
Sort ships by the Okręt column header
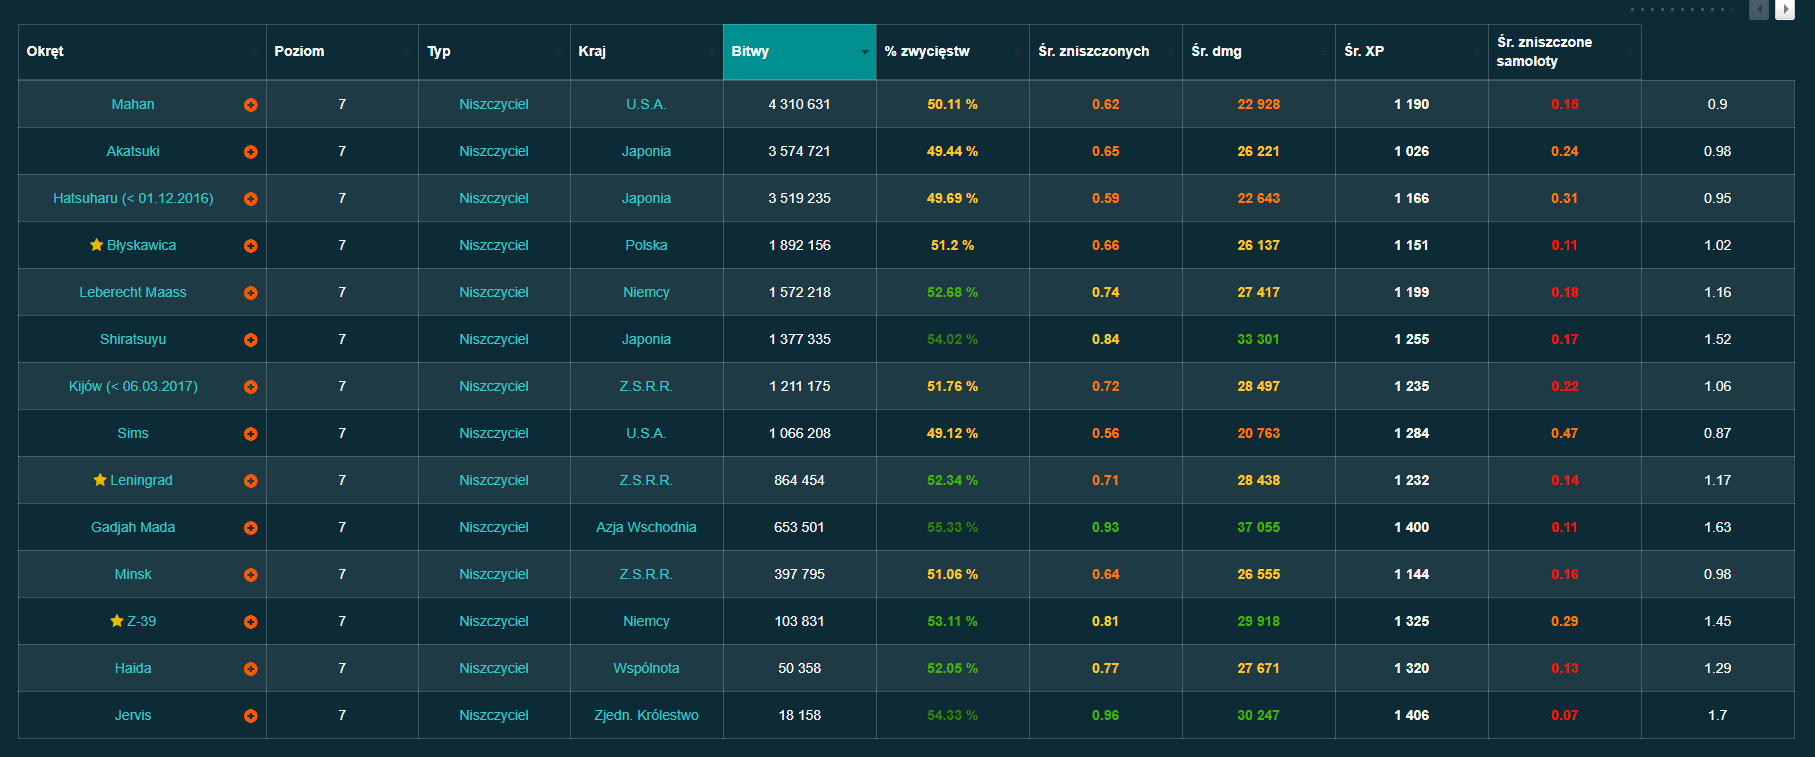pyautogui.click(x=141, y=52)
